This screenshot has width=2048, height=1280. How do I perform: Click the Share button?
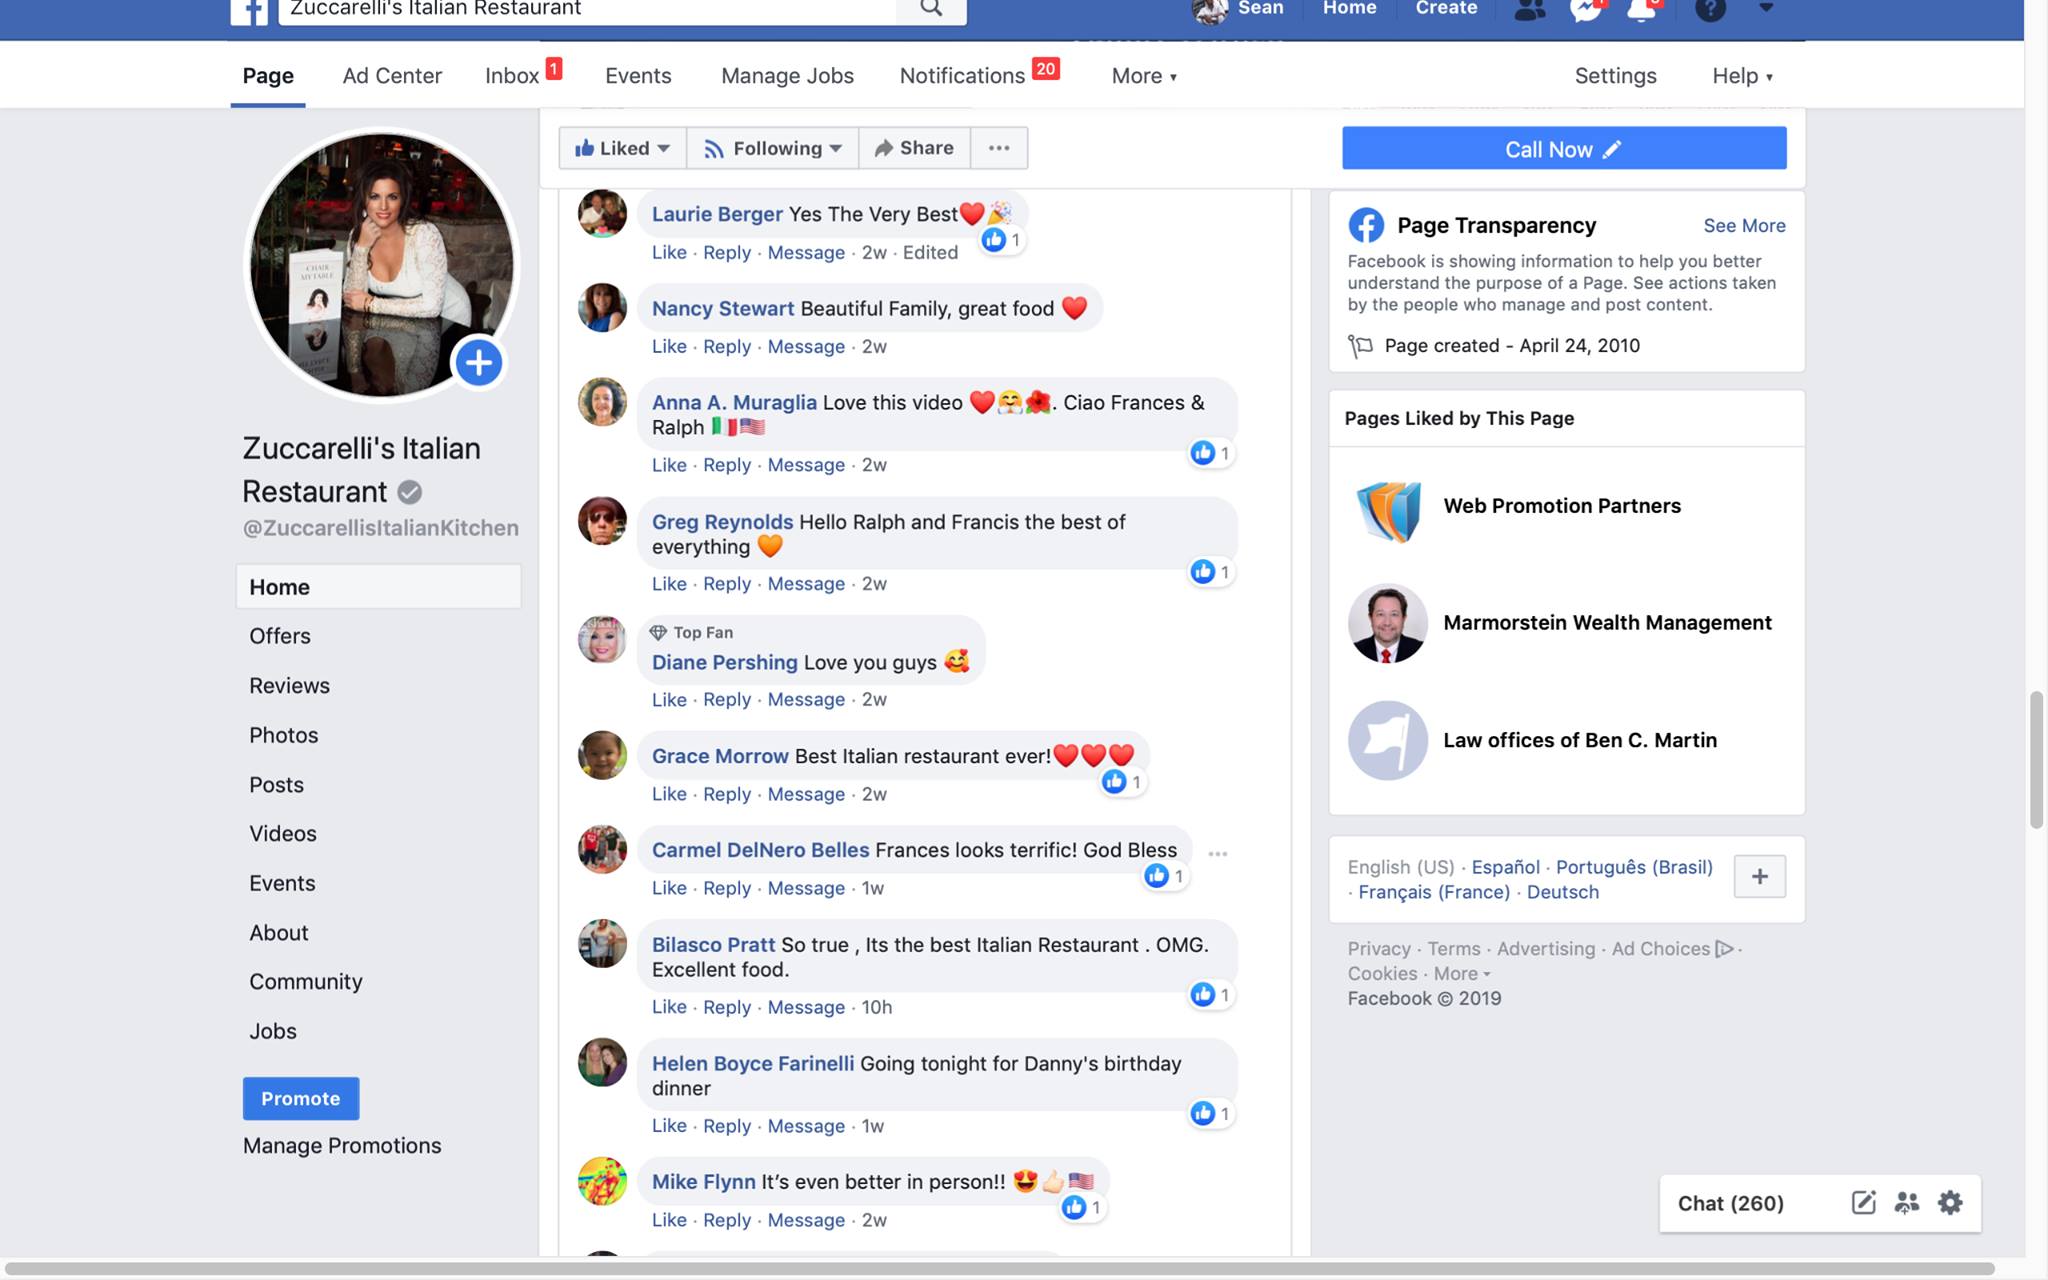click(914, 148)
